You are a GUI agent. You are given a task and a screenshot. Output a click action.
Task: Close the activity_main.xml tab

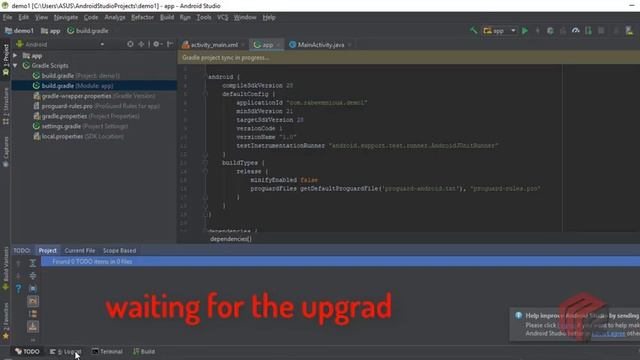pos(243,45)
